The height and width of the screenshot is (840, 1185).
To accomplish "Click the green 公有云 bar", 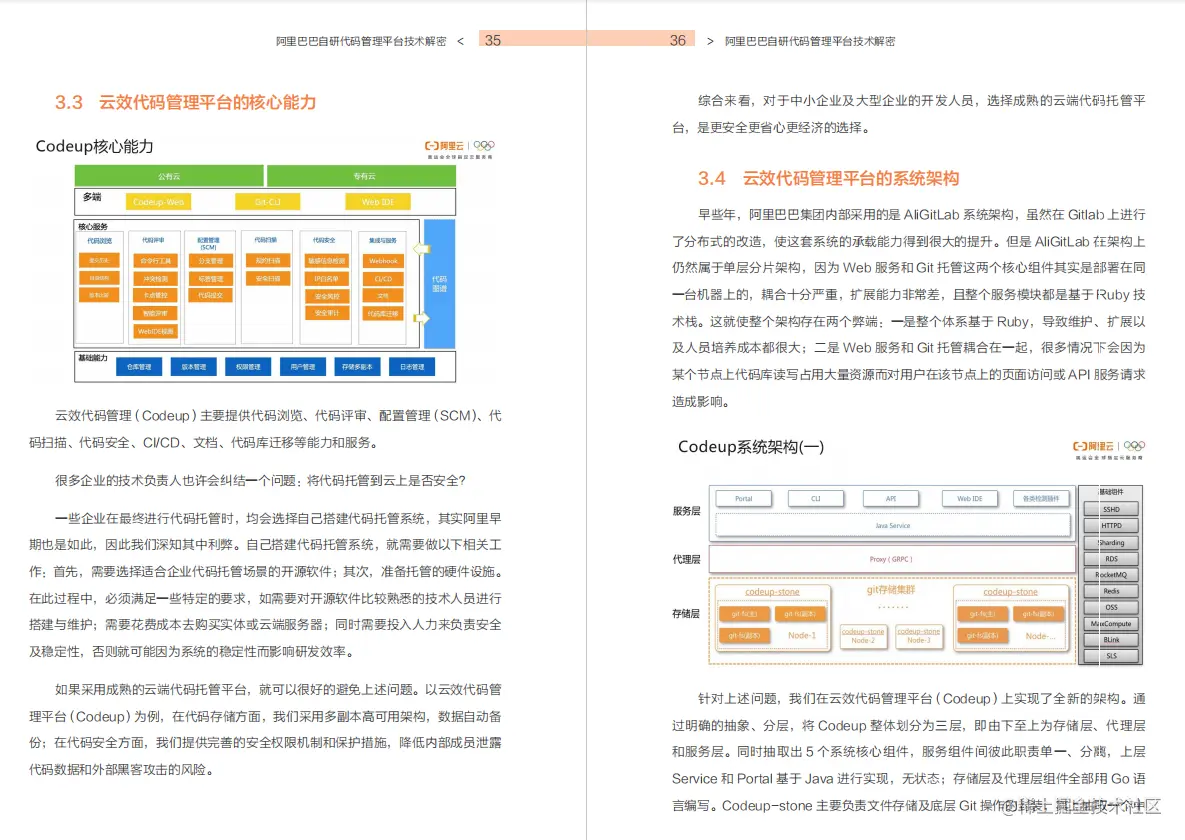I will (x=169, y=176).
